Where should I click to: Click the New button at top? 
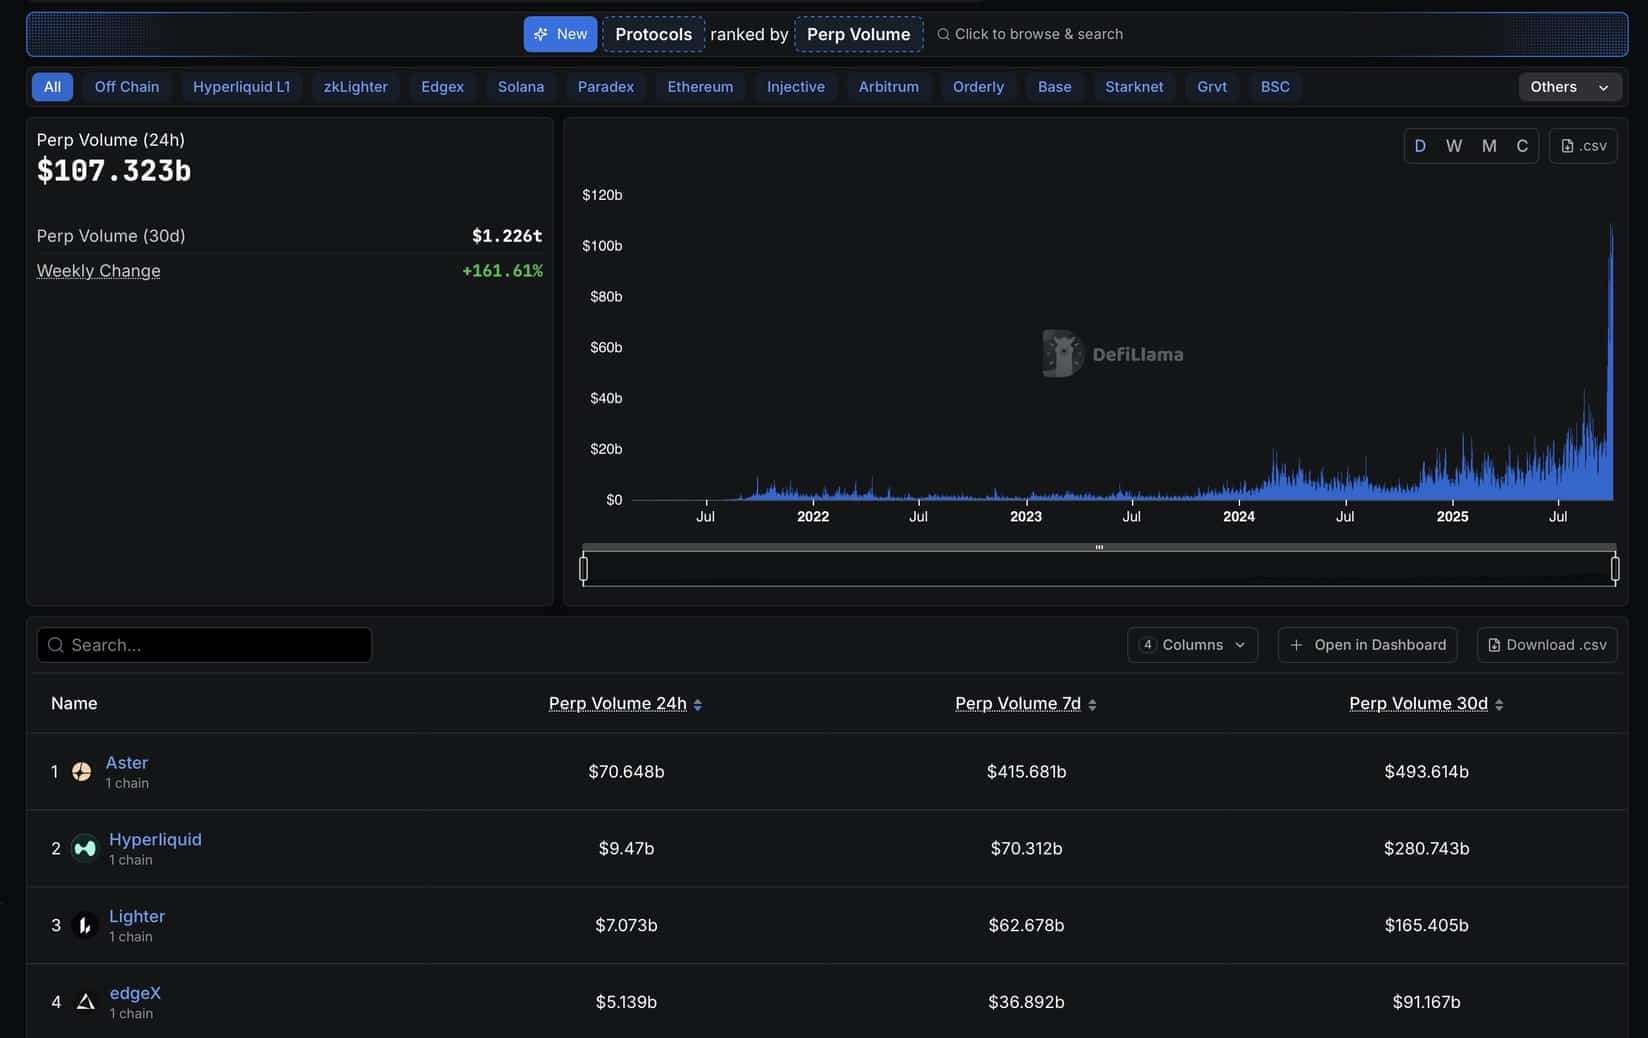point(560,34)
